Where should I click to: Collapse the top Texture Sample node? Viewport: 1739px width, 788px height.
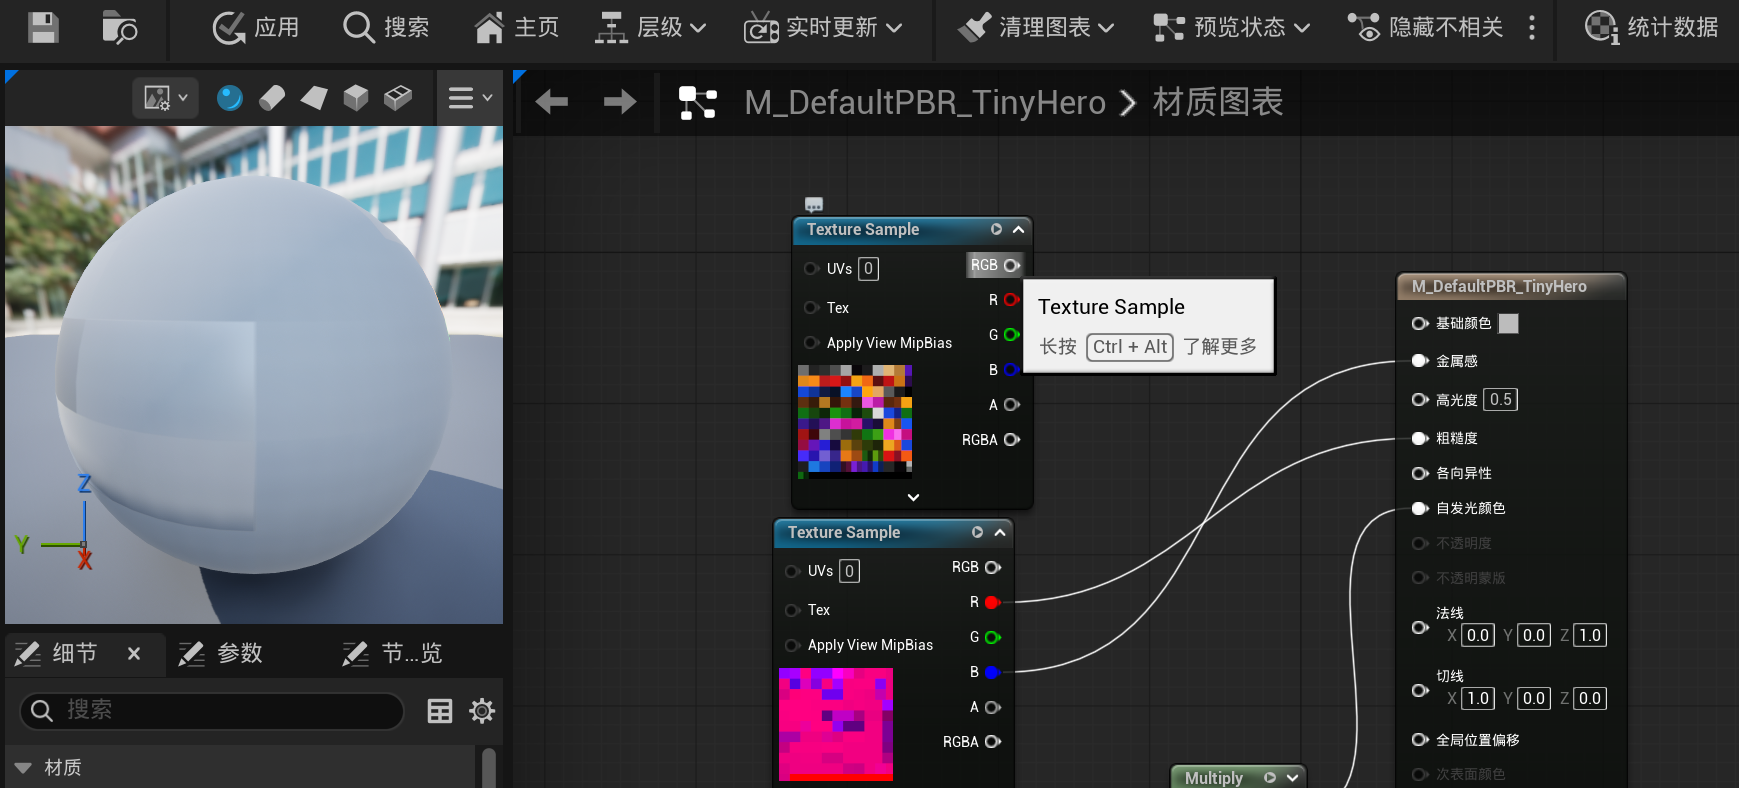[x=1018, y=229]
